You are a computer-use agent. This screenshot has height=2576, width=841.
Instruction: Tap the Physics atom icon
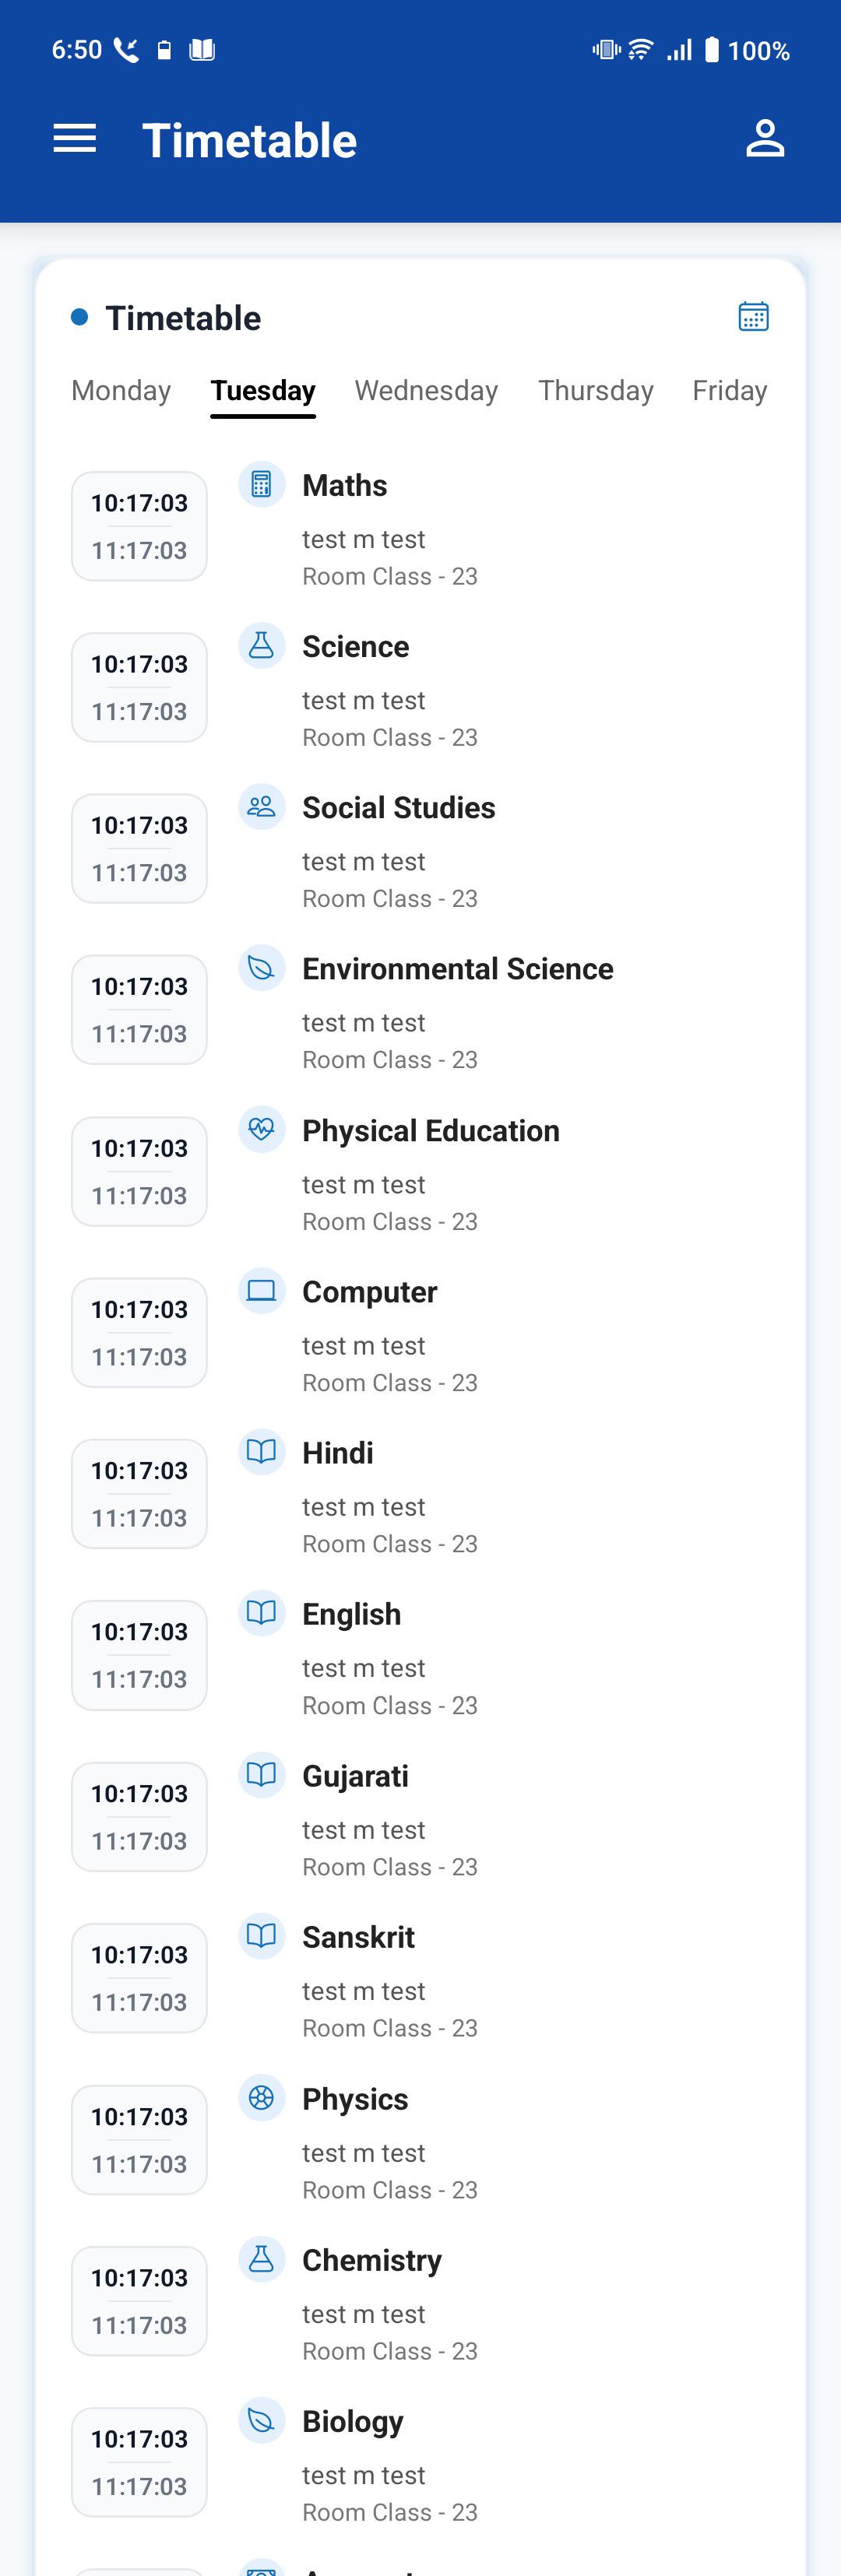pos(261,2098)
